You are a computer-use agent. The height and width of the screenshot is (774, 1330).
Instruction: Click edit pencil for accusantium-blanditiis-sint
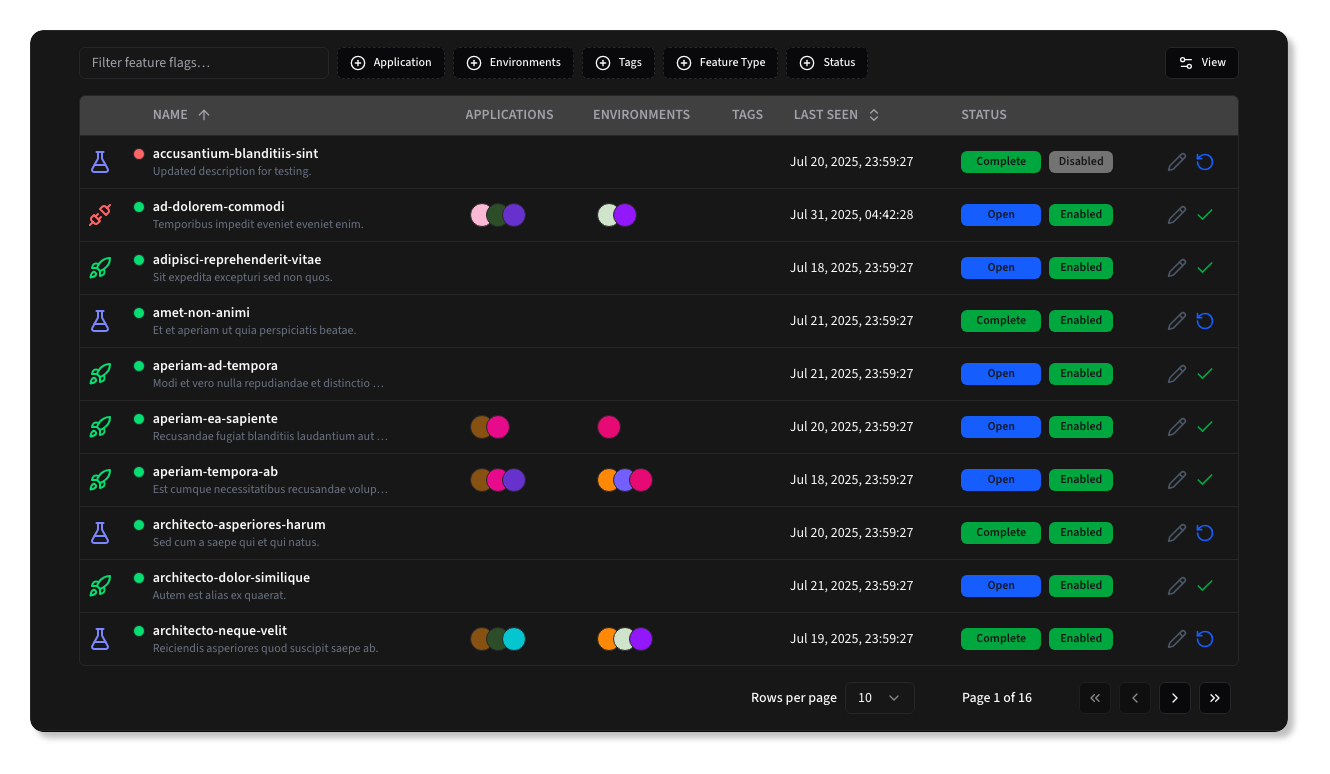tap(1177, 162)
